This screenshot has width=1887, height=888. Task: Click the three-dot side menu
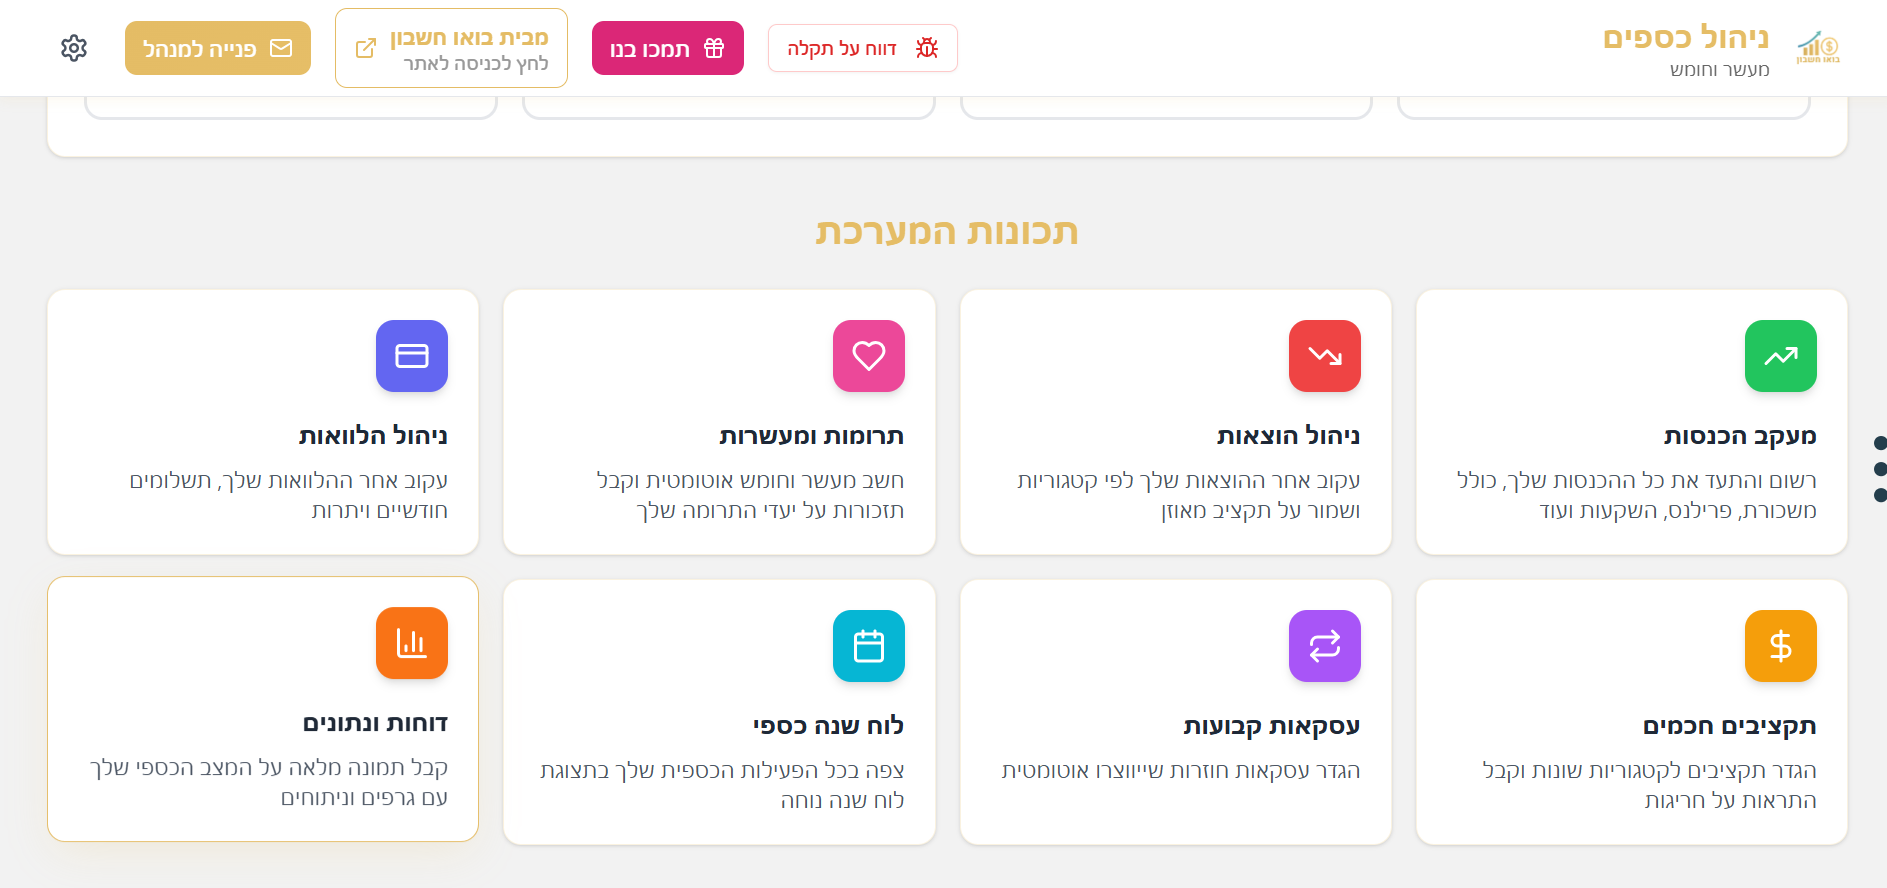1879,468
